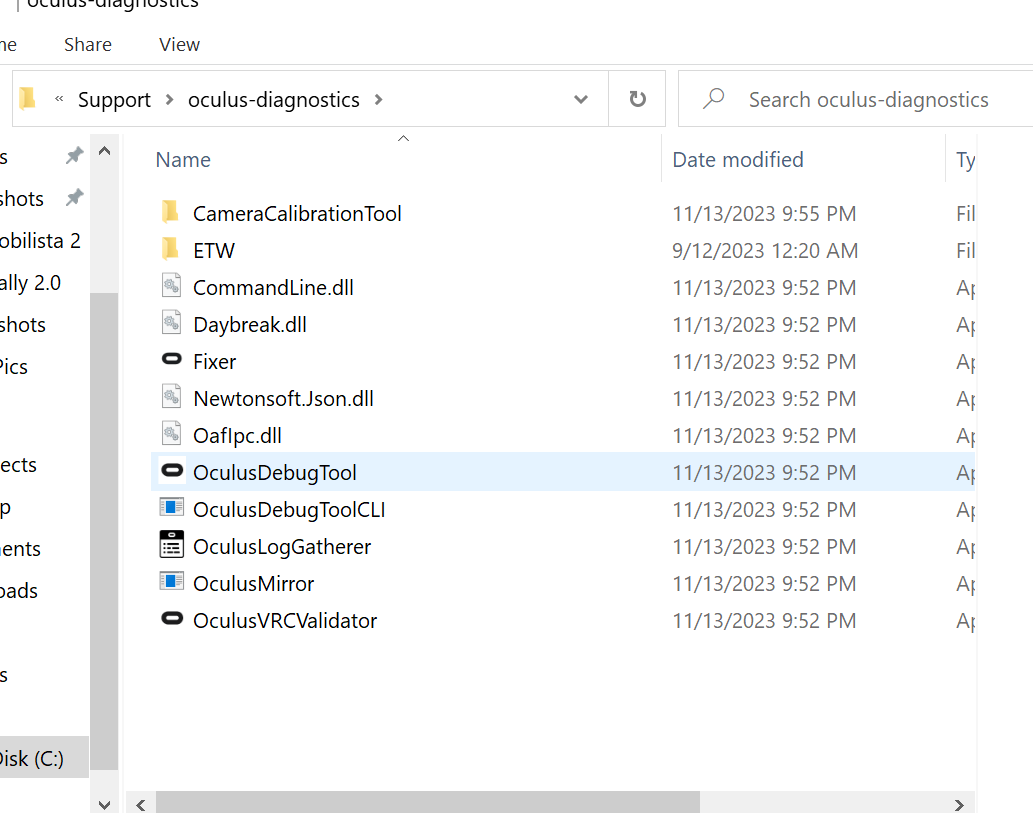Open the chevron after oculus-diagnostics breadcrumb
Image resolution: width=1033 pixels, height=813 pixels.
click(378, 99)
